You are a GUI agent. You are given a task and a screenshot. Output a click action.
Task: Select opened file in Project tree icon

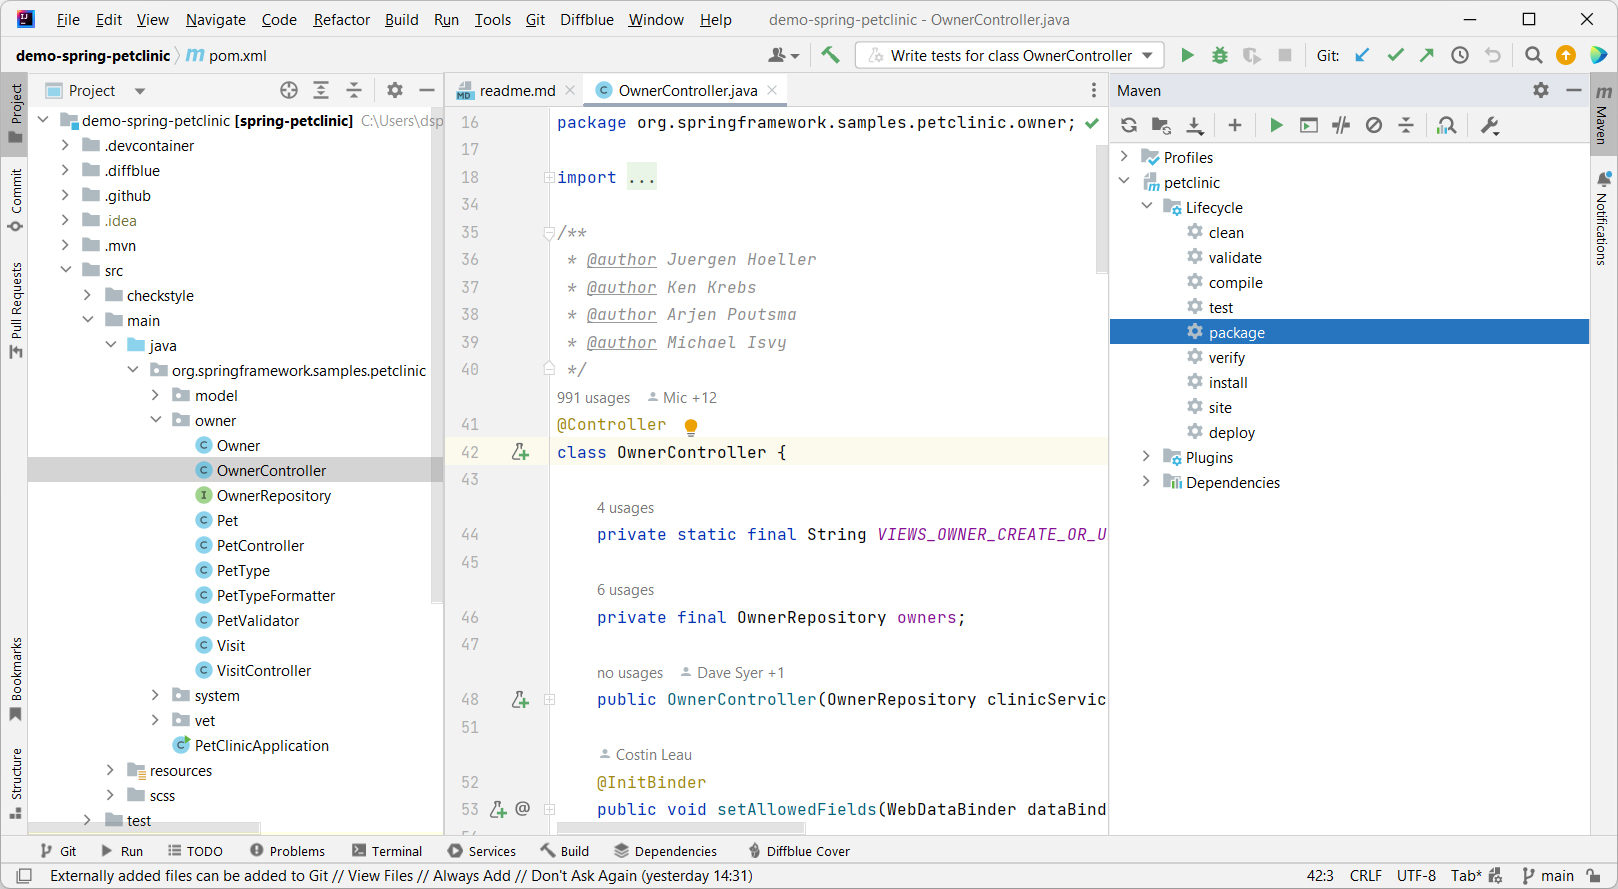[x=289, y=90]
